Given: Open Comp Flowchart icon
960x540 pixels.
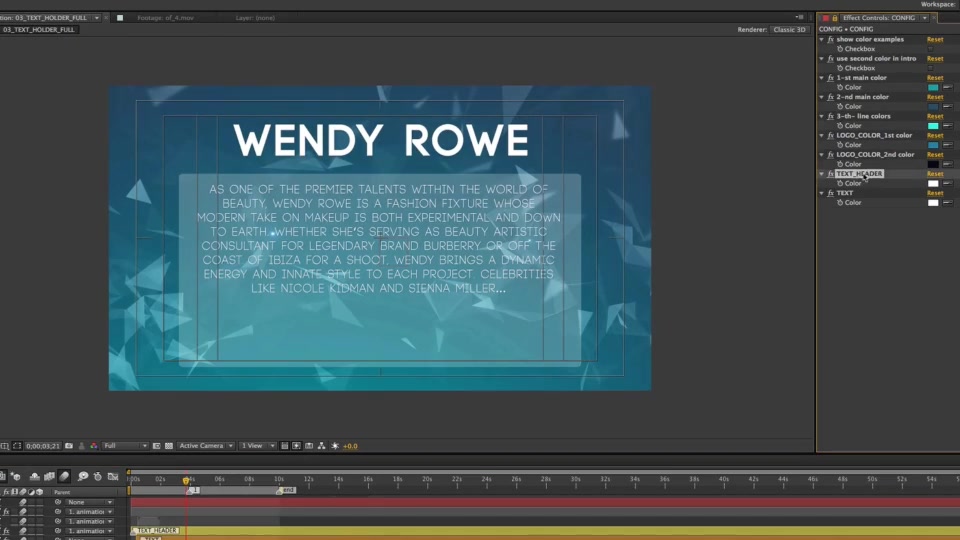Looking at the screenshot, I should 321,446.
